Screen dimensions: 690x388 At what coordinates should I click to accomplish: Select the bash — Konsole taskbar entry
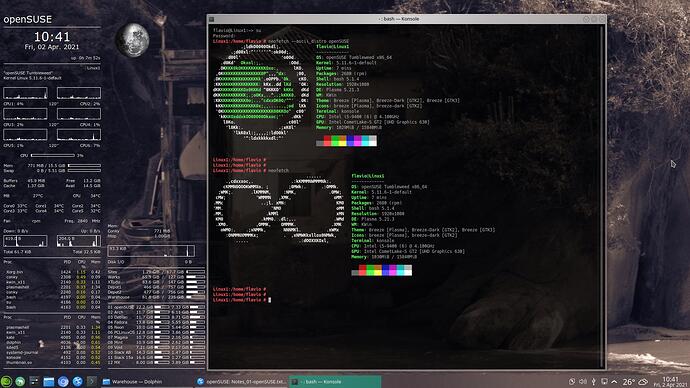tap(335, 381)
